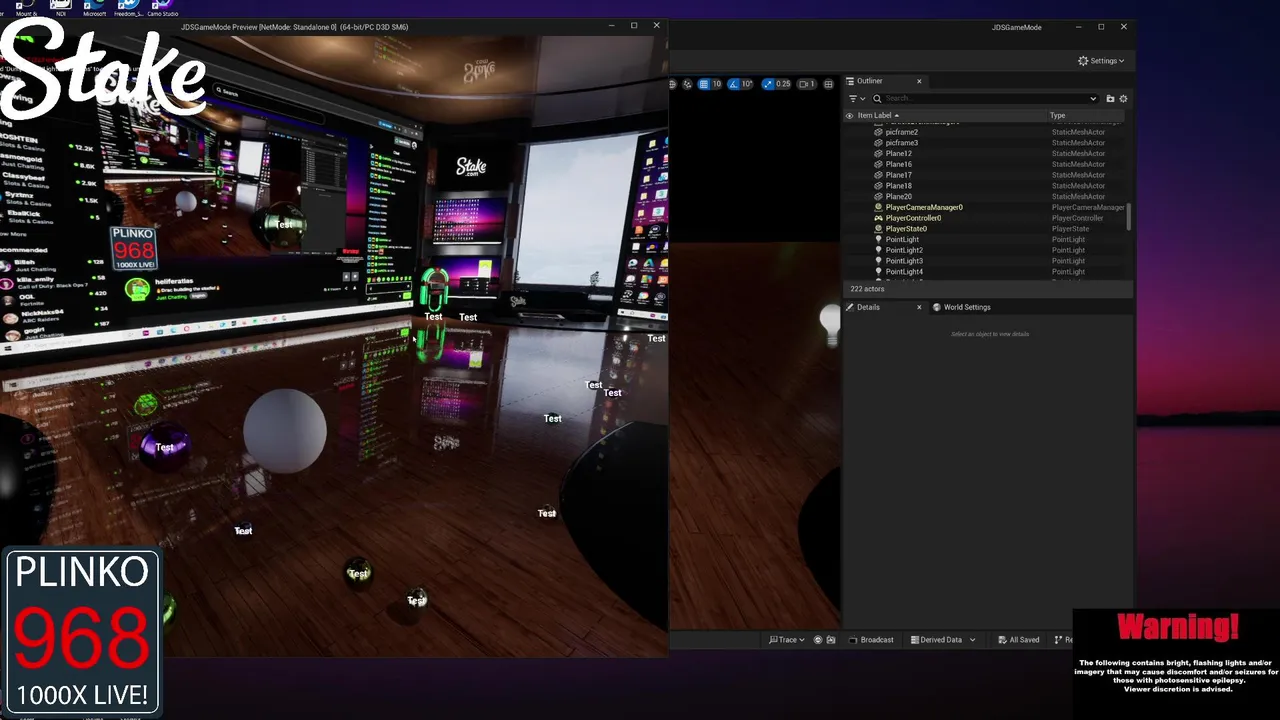1280x720 pixels.
Task: Click the add folder icon in Outliner
Action: (1110, 98)
